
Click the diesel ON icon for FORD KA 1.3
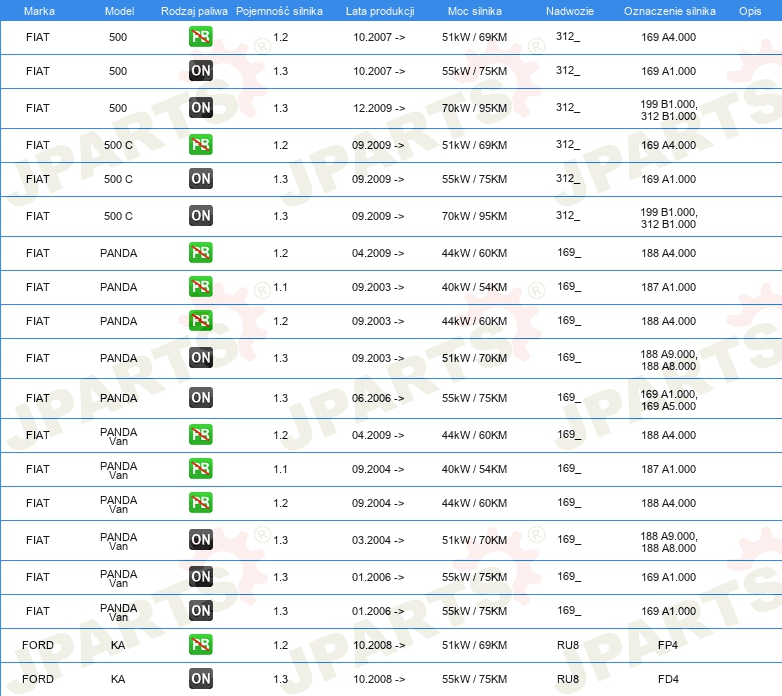[200, 678]
